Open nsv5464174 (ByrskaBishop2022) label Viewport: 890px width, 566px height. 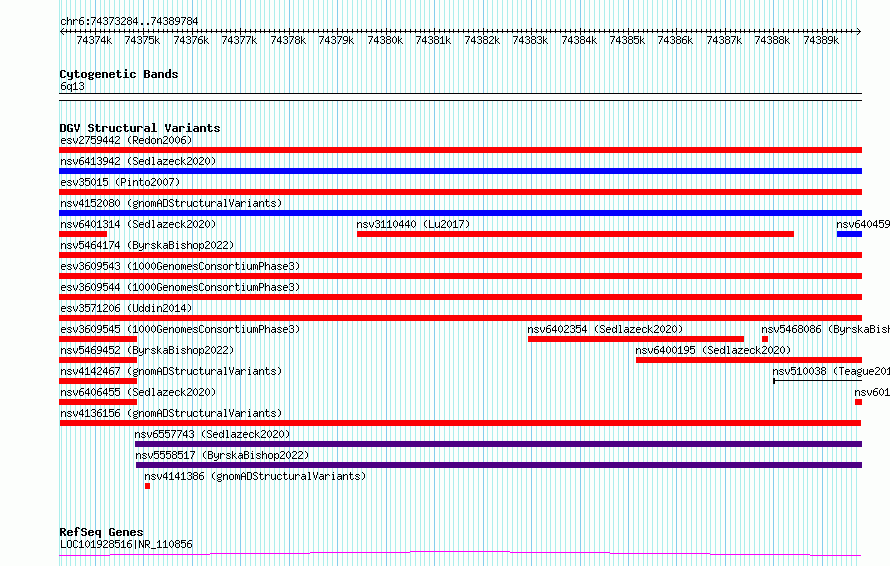(147, 245)
